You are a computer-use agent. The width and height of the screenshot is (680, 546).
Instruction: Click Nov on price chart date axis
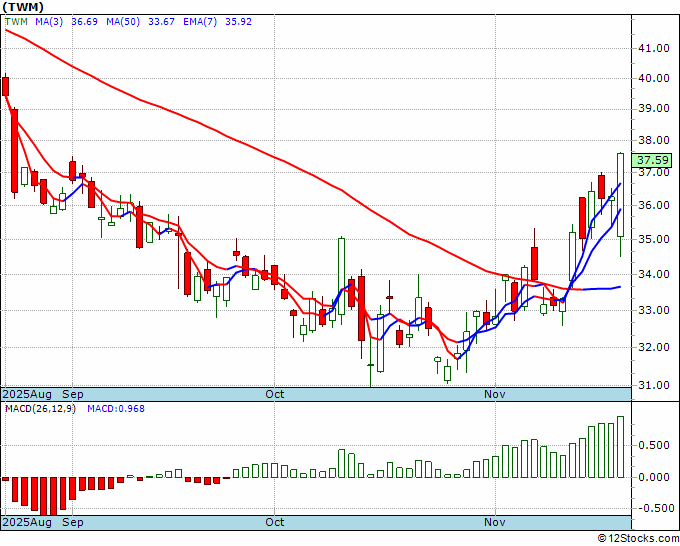click(x=495, y=394)
